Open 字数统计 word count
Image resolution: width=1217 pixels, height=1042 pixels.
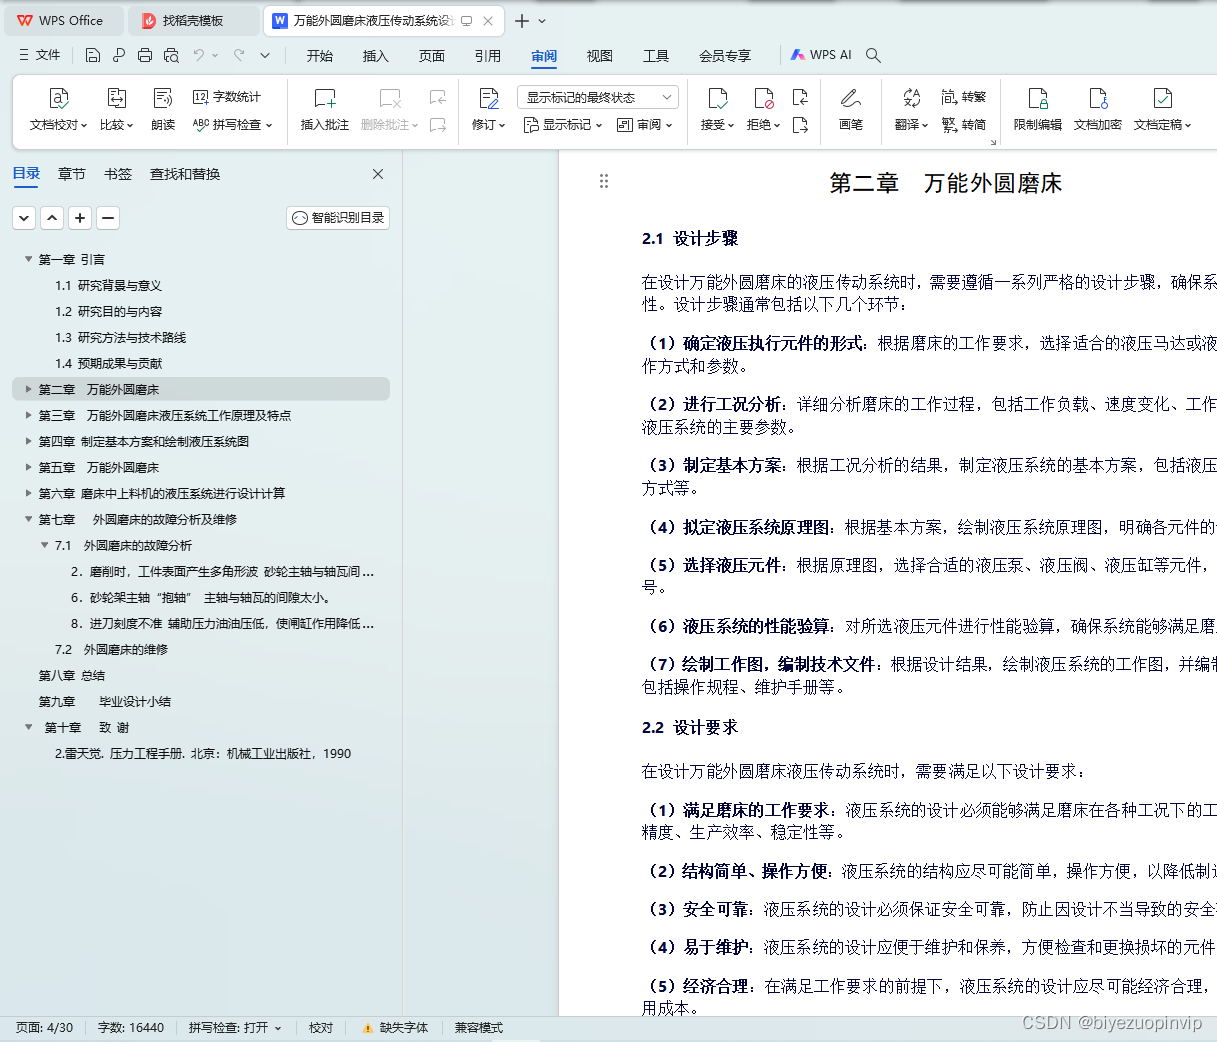(x=227, y=97)
